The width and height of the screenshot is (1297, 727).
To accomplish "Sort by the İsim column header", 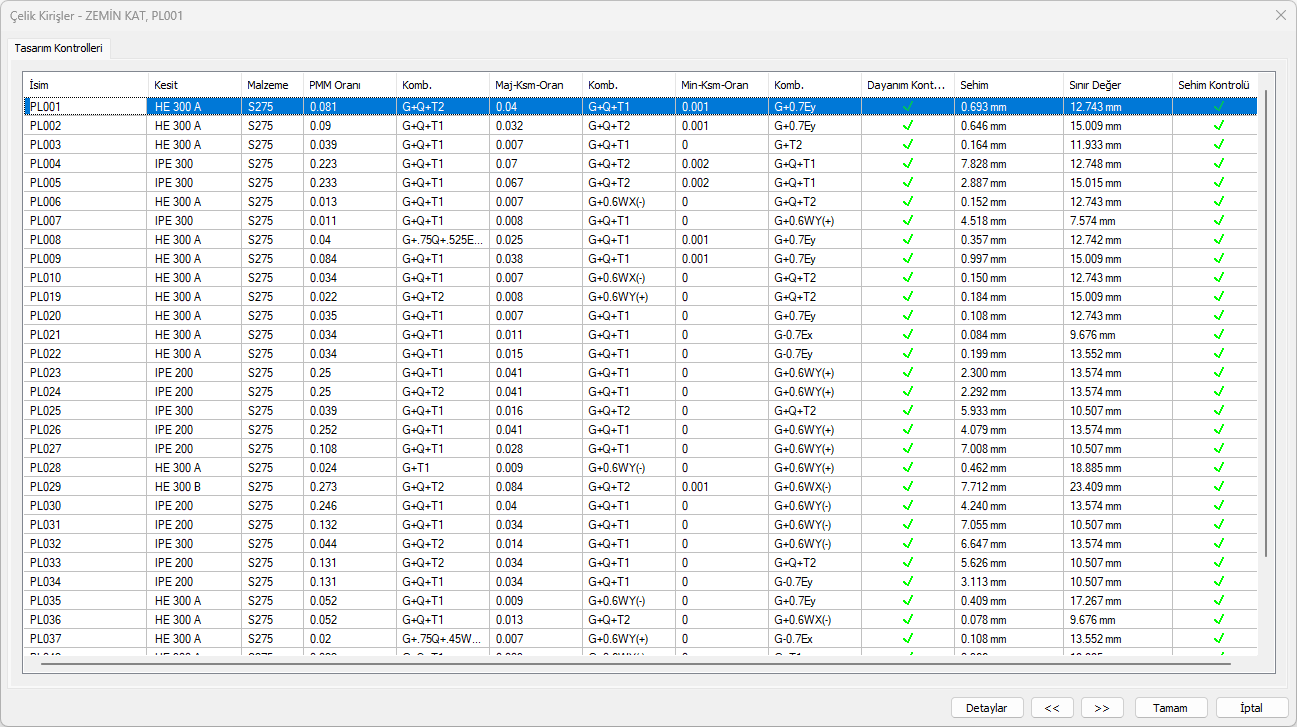I will point(86,85).
